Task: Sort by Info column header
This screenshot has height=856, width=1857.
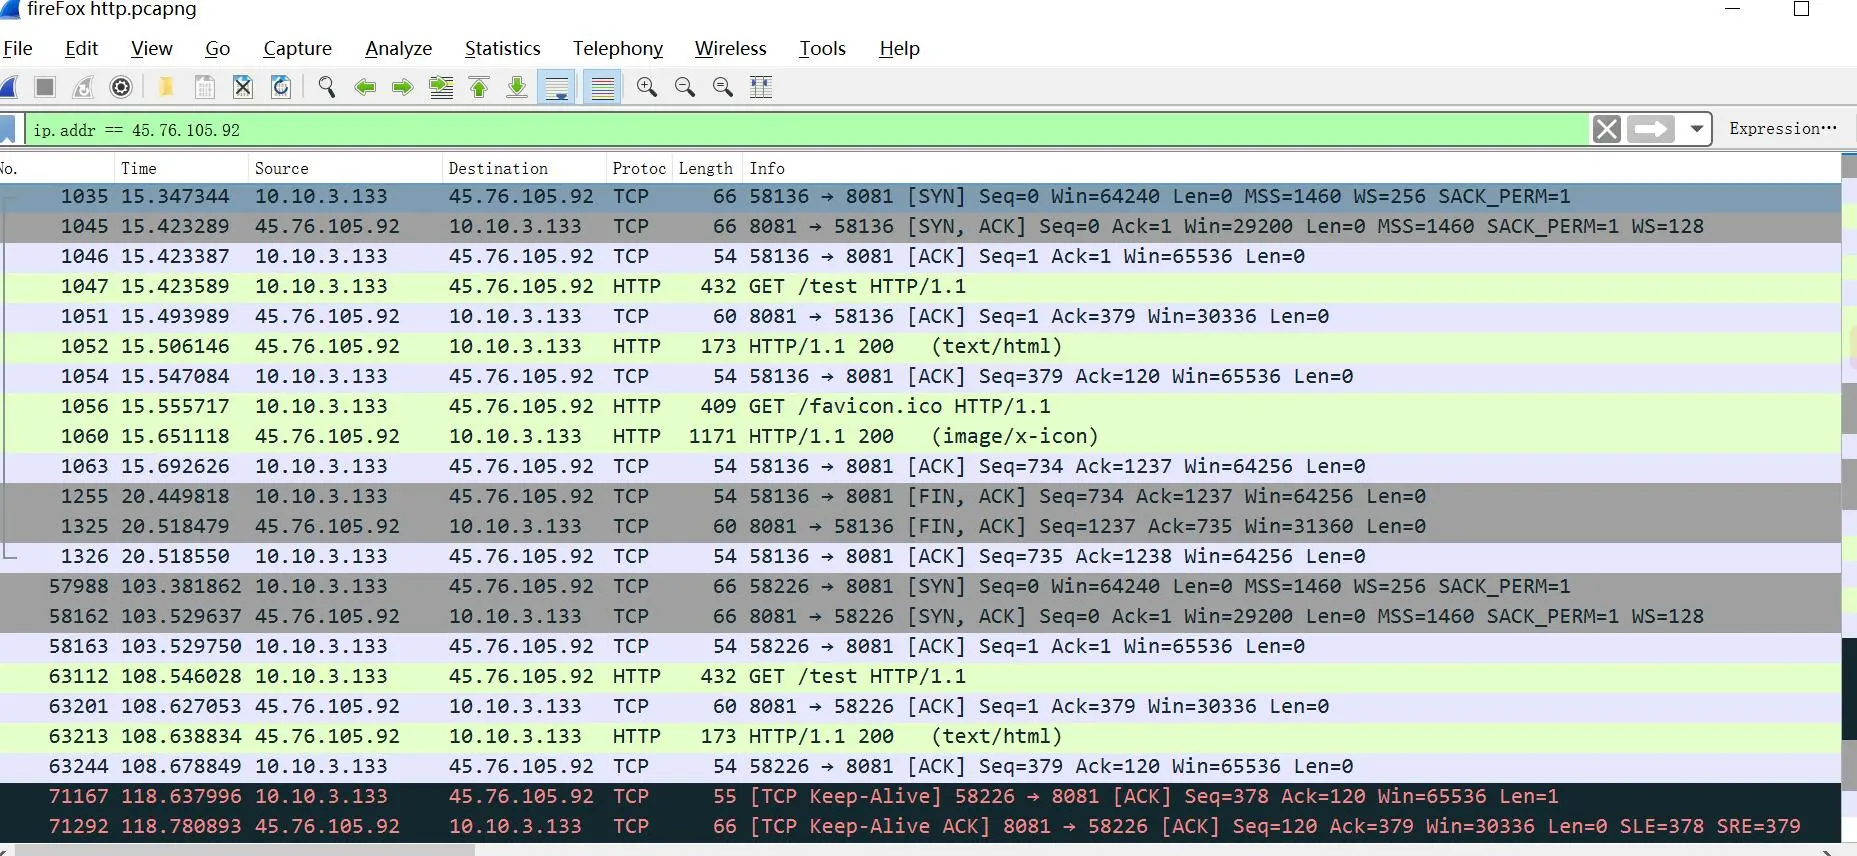Action: (x=1291, y=168)
